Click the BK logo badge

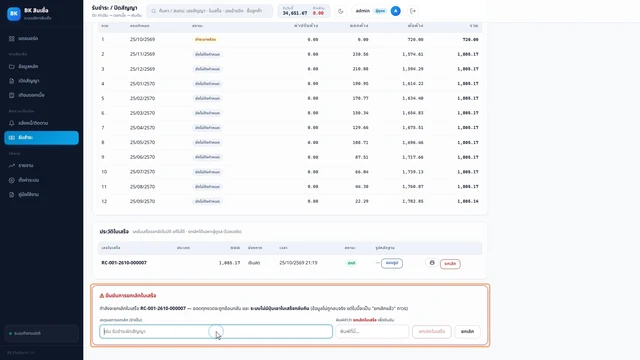coord(14,13)
